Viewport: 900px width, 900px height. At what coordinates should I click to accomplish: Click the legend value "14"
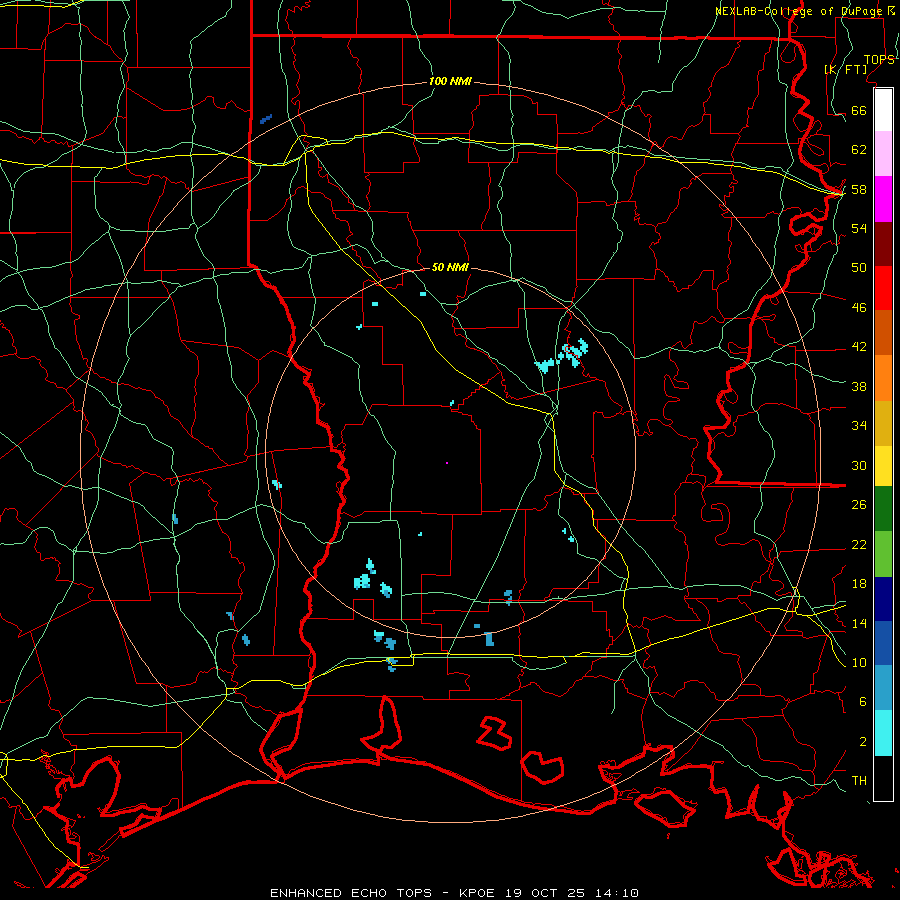coord(859,623)
